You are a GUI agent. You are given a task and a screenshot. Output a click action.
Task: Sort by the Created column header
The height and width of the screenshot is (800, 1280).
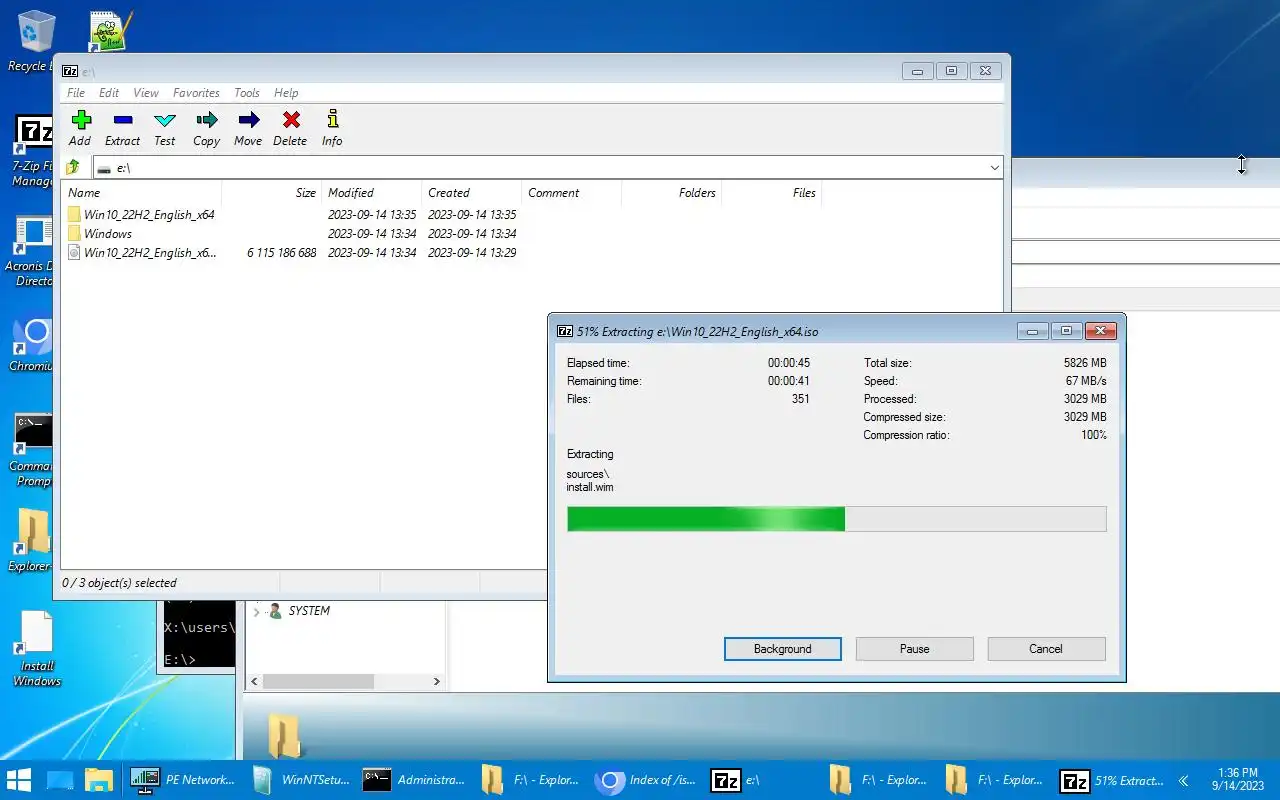(471, 193)
